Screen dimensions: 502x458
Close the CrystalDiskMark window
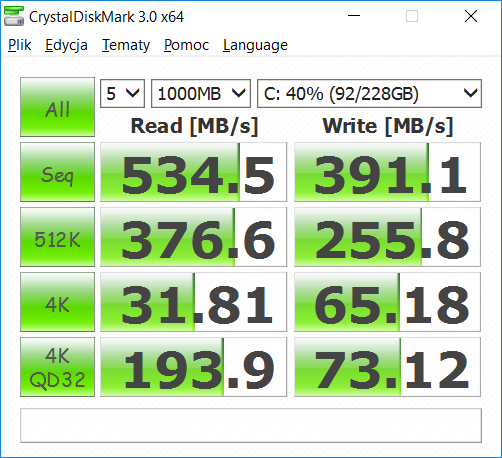click(471, 16)
